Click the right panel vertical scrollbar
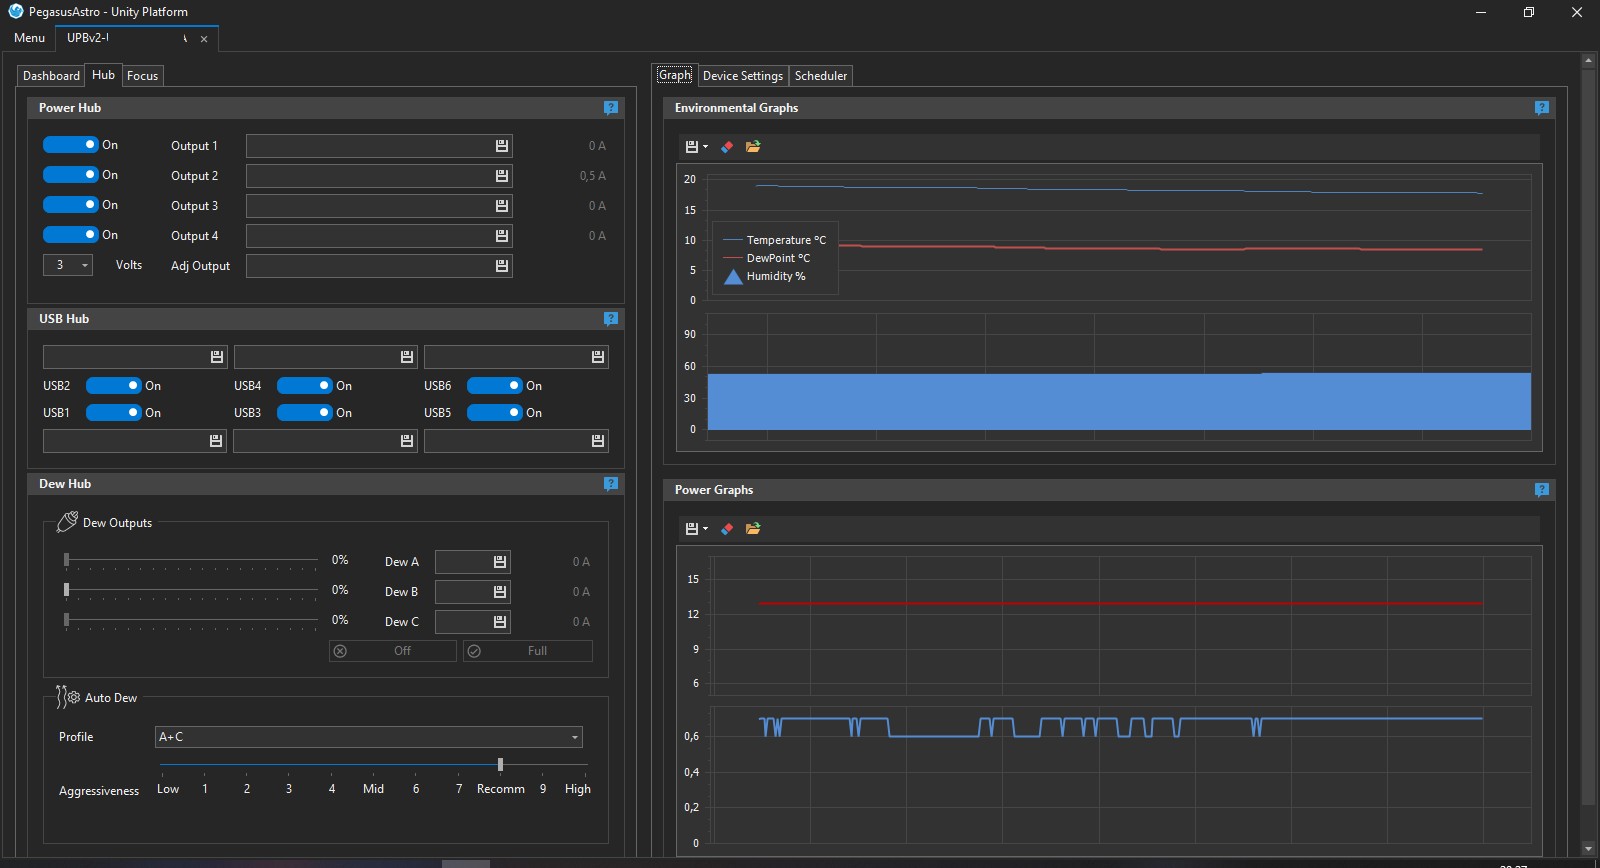The height and width of the screenshot is (868, 1600). click(1588, 436)
